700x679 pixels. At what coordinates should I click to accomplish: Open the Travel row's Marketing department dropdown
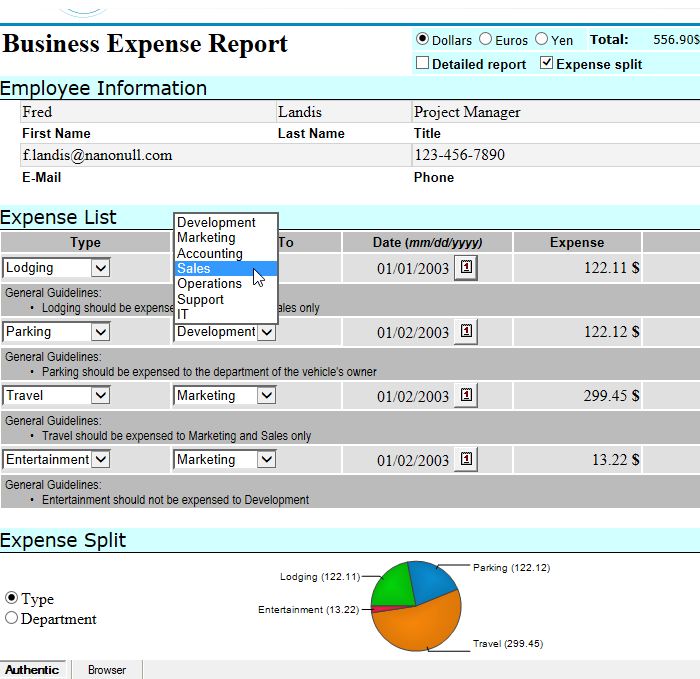click(x=265, y=396)
